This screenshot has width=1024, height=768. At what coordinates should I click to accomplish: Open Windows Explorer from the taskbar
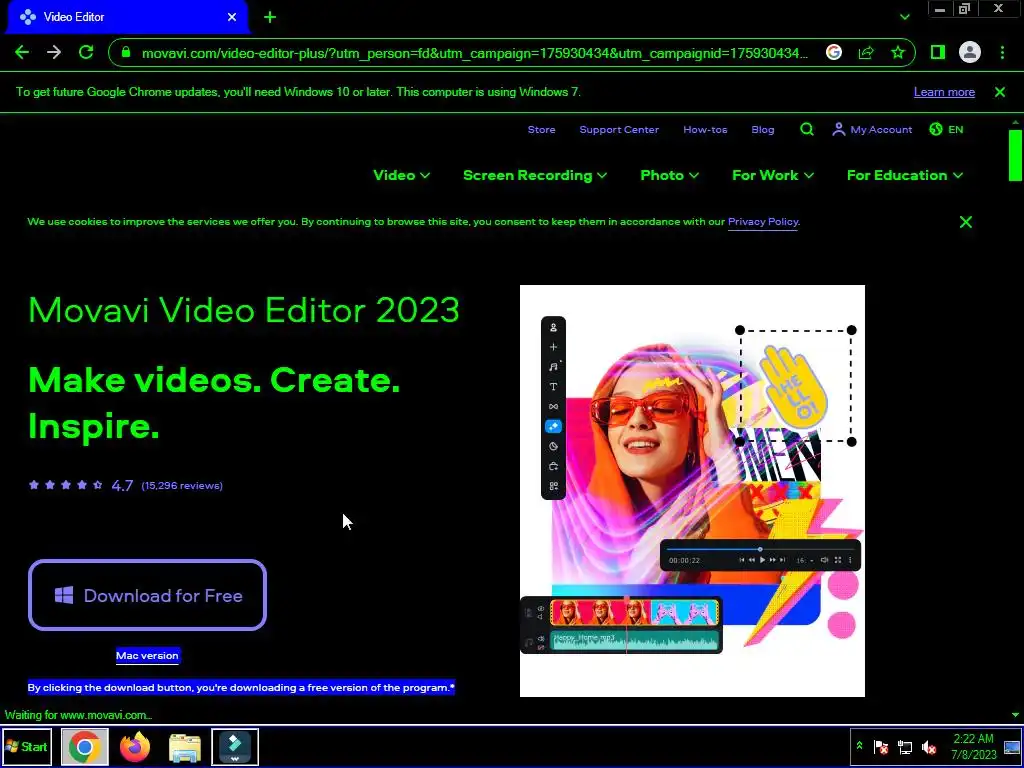pyautogui.click(x=185, y=746)
